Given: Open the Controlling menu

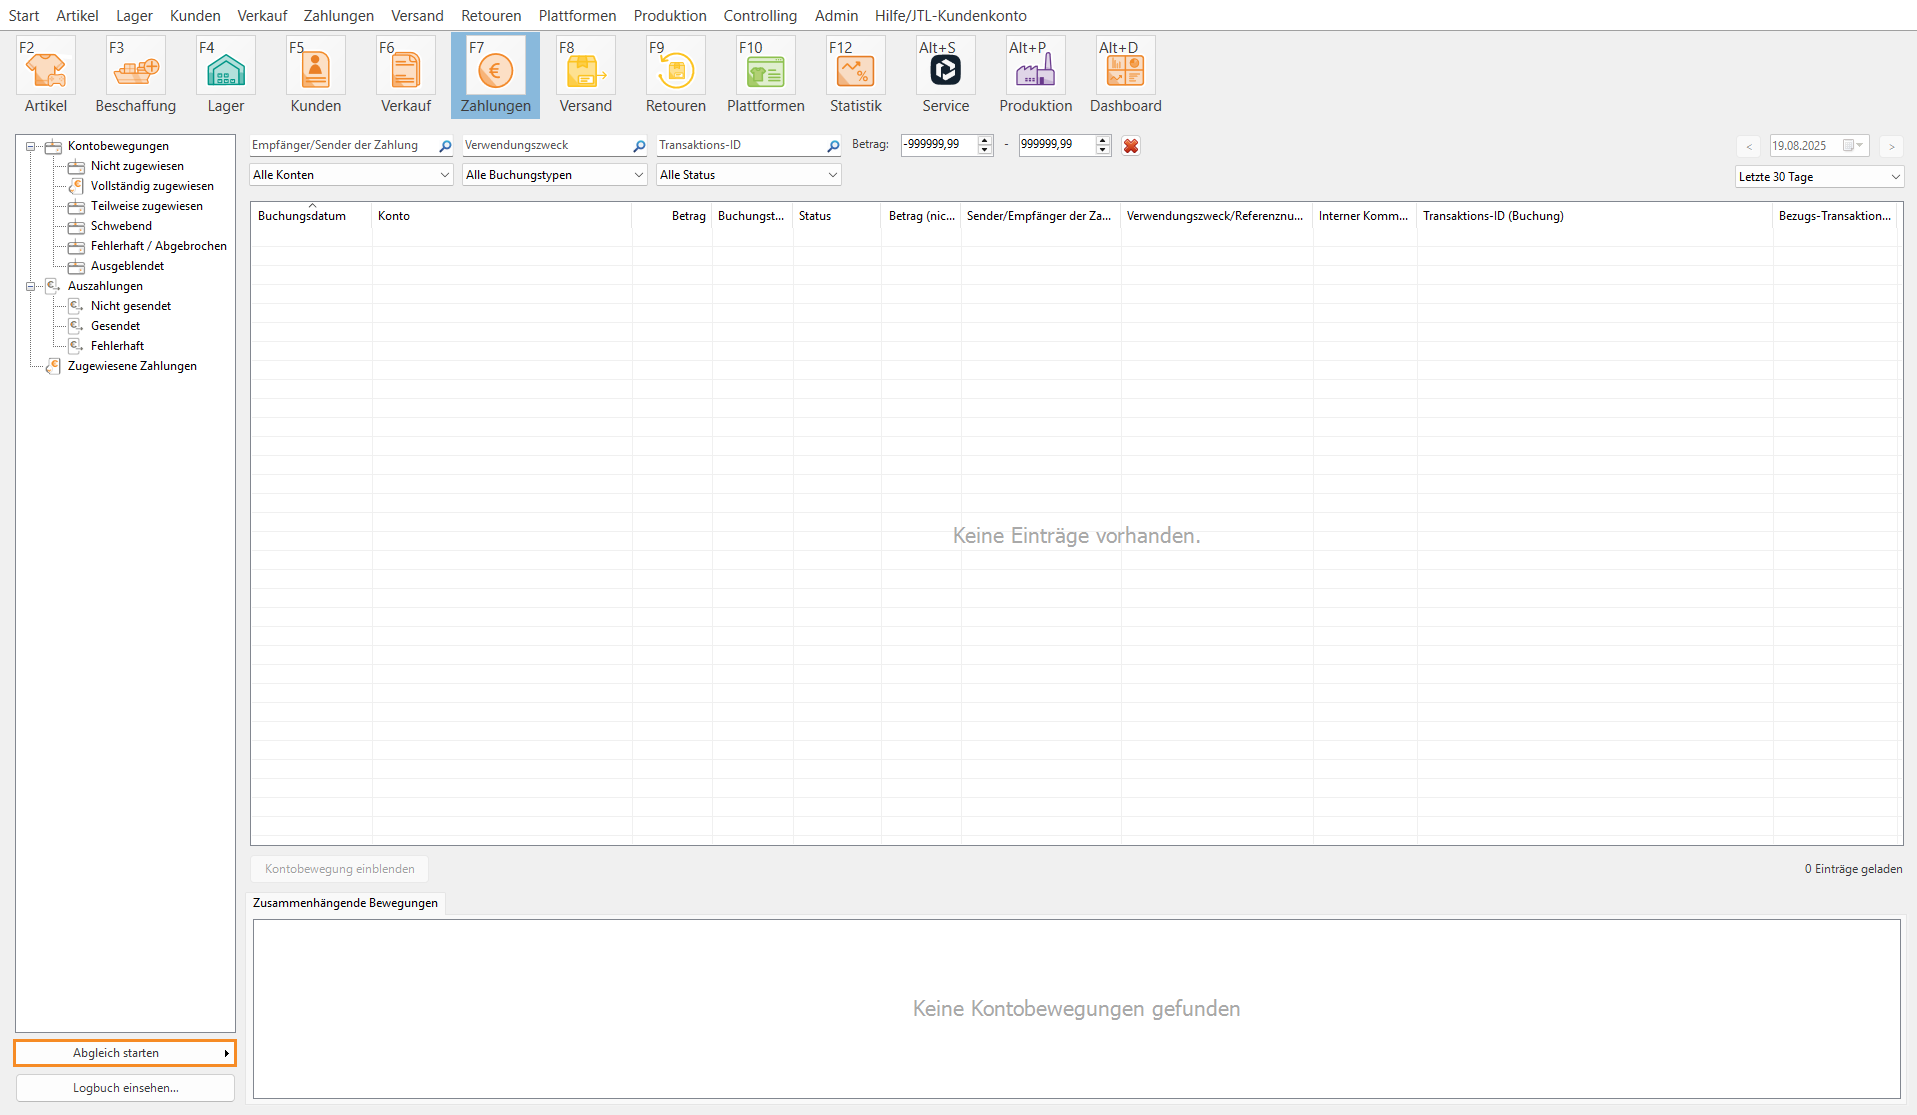Looking at the screenshot, I should point(760,16).
